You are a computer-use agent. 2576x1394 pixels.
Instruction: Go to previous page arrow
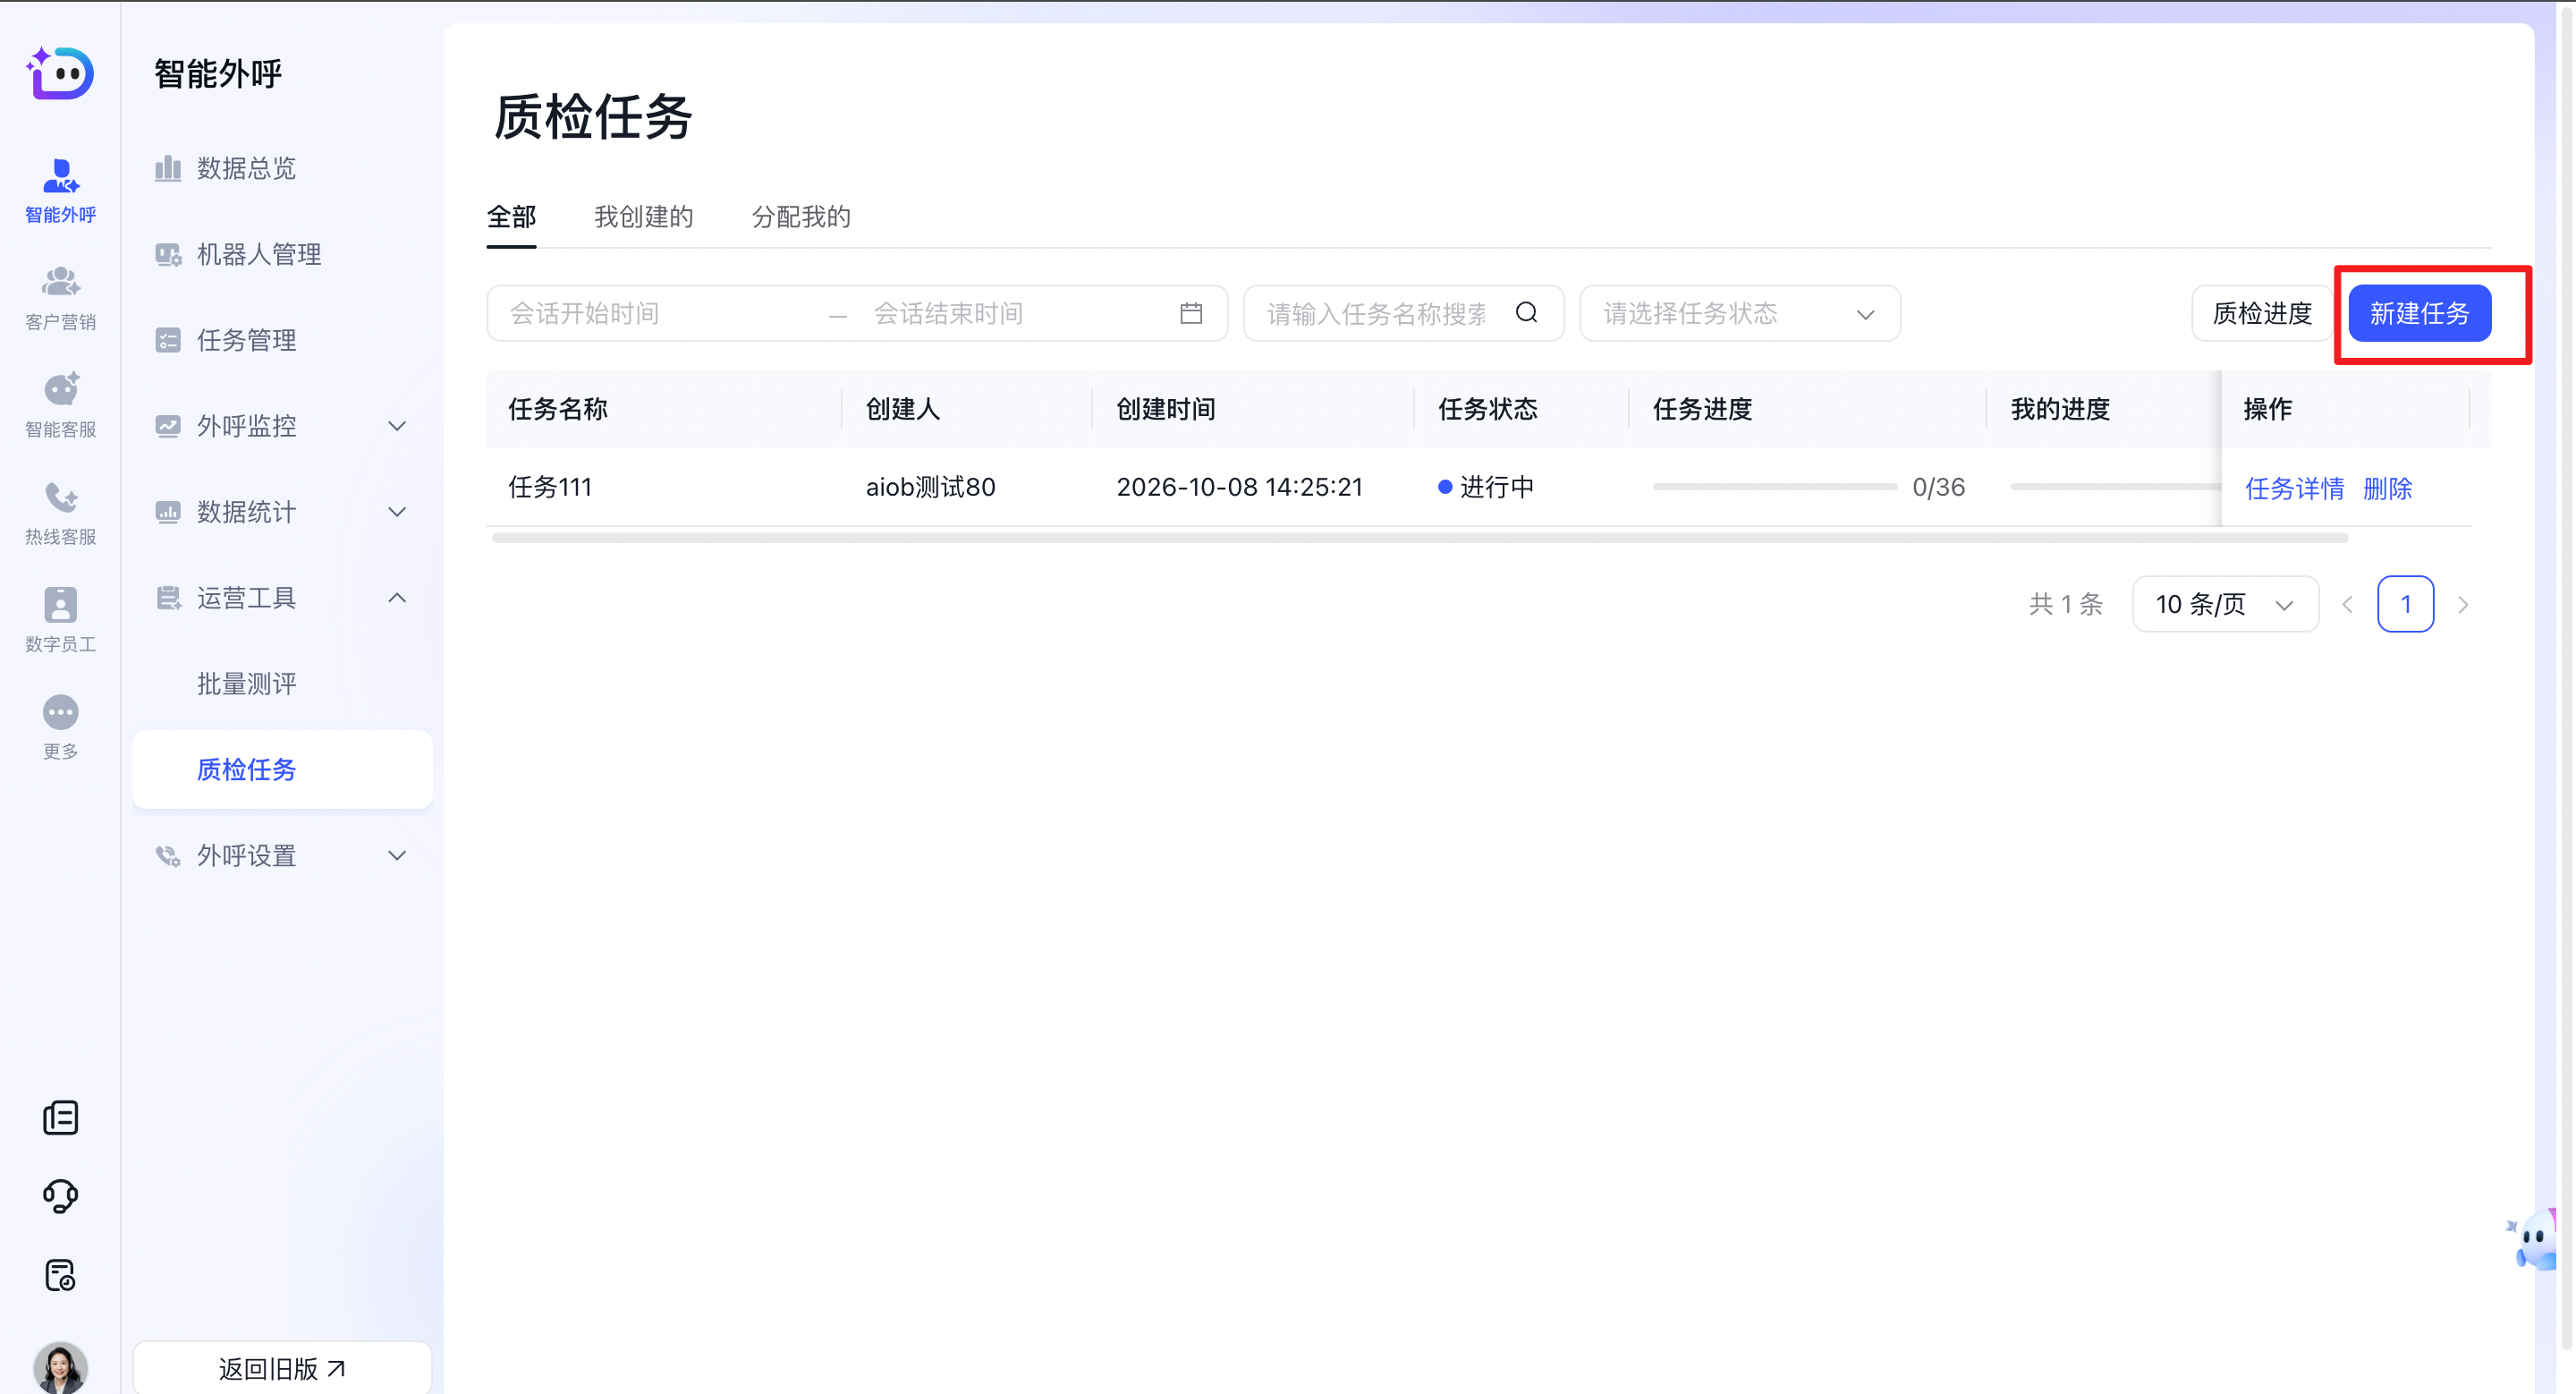[2348, 604]
